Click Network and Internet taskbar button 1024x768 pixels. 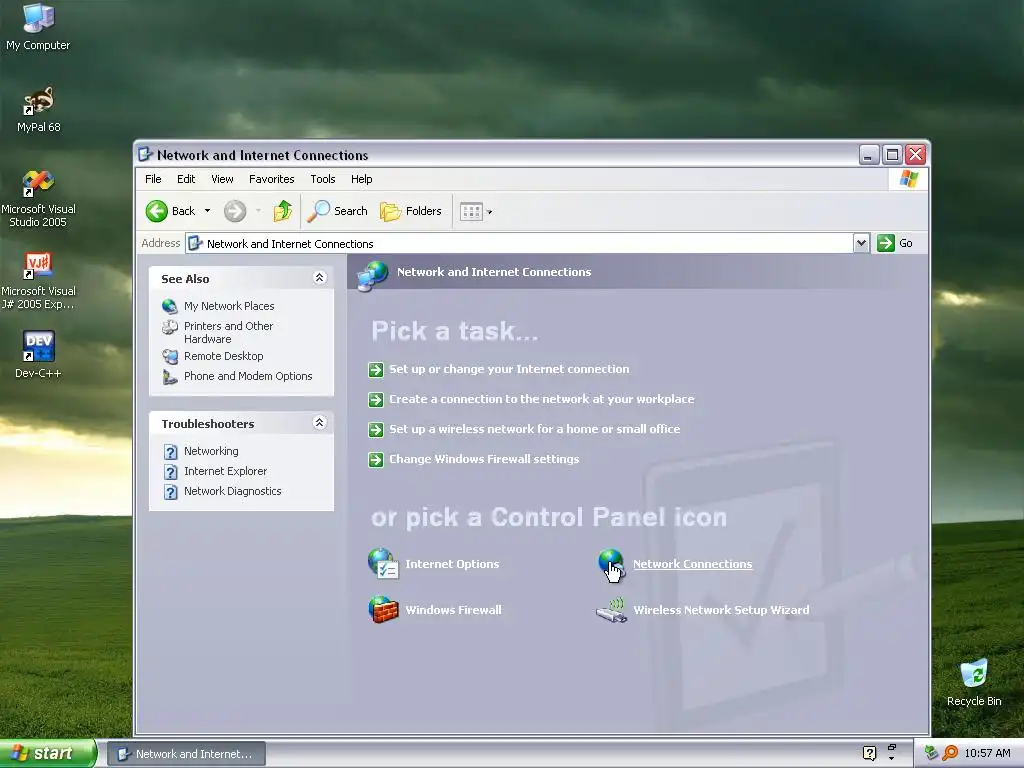pyautogui.click(x=186, y=754)
